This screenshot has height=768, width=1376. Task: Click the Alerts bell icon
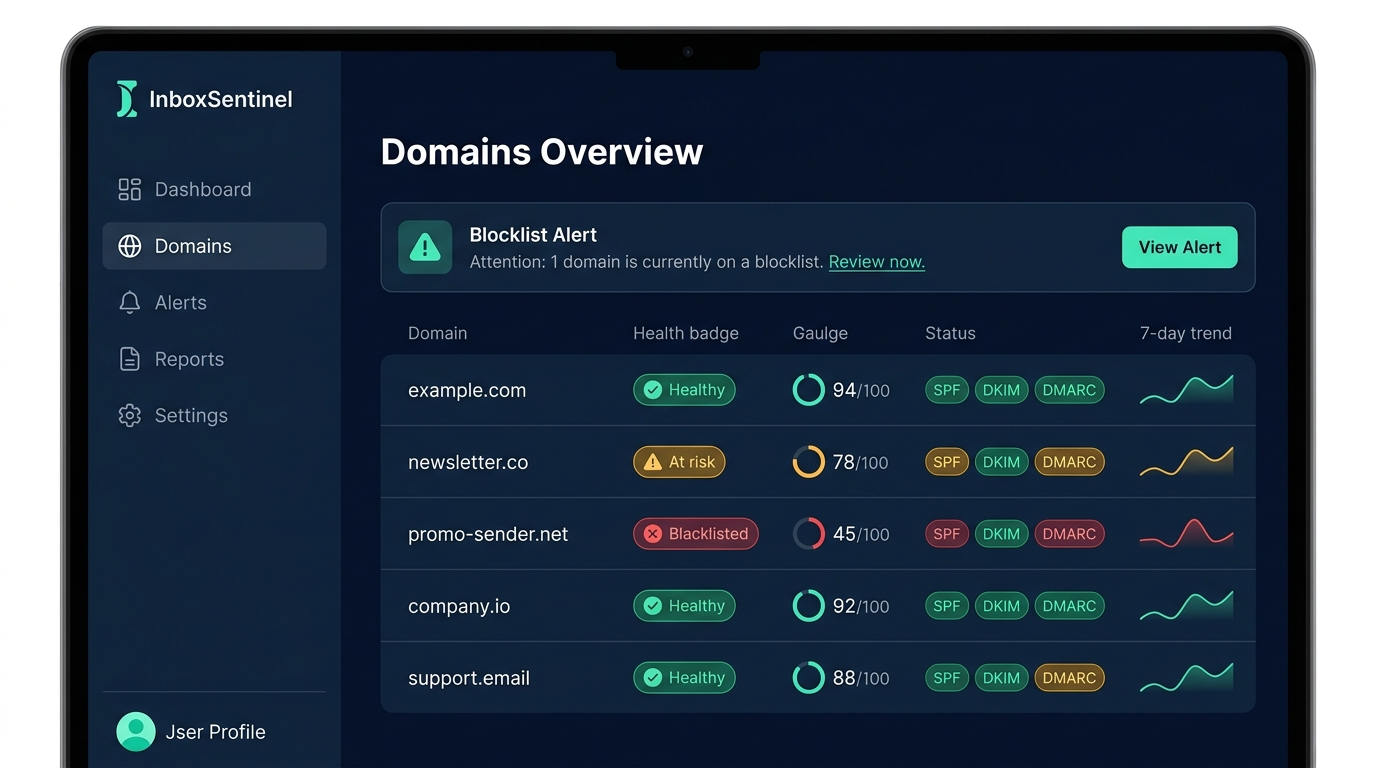click(130, 302)
